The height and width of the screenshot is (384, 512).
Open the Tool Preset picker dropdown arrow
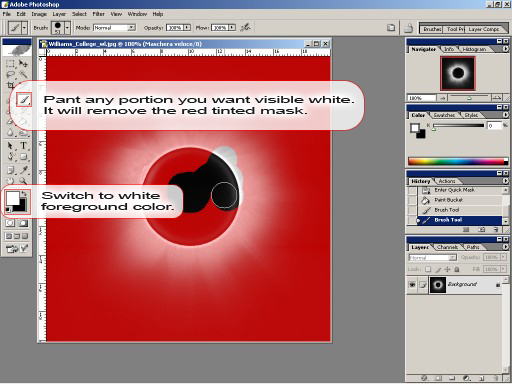(24, 28)
